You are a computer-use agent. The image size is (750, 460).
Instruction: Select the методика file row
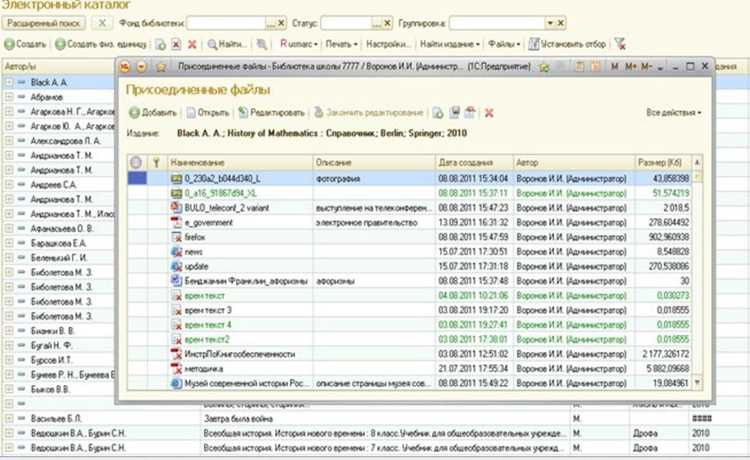pyautogui.click(x=410, y=369)
